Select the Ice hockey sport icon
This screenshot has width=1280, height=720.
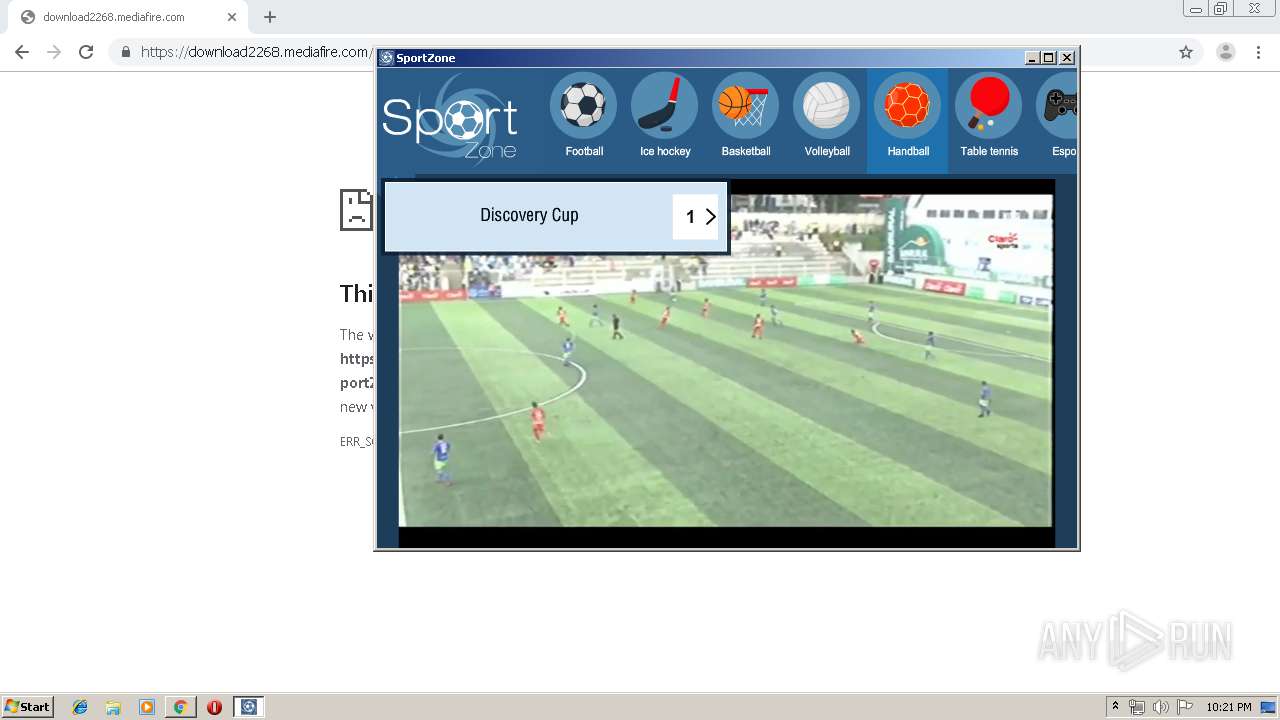tap(664, 106)
